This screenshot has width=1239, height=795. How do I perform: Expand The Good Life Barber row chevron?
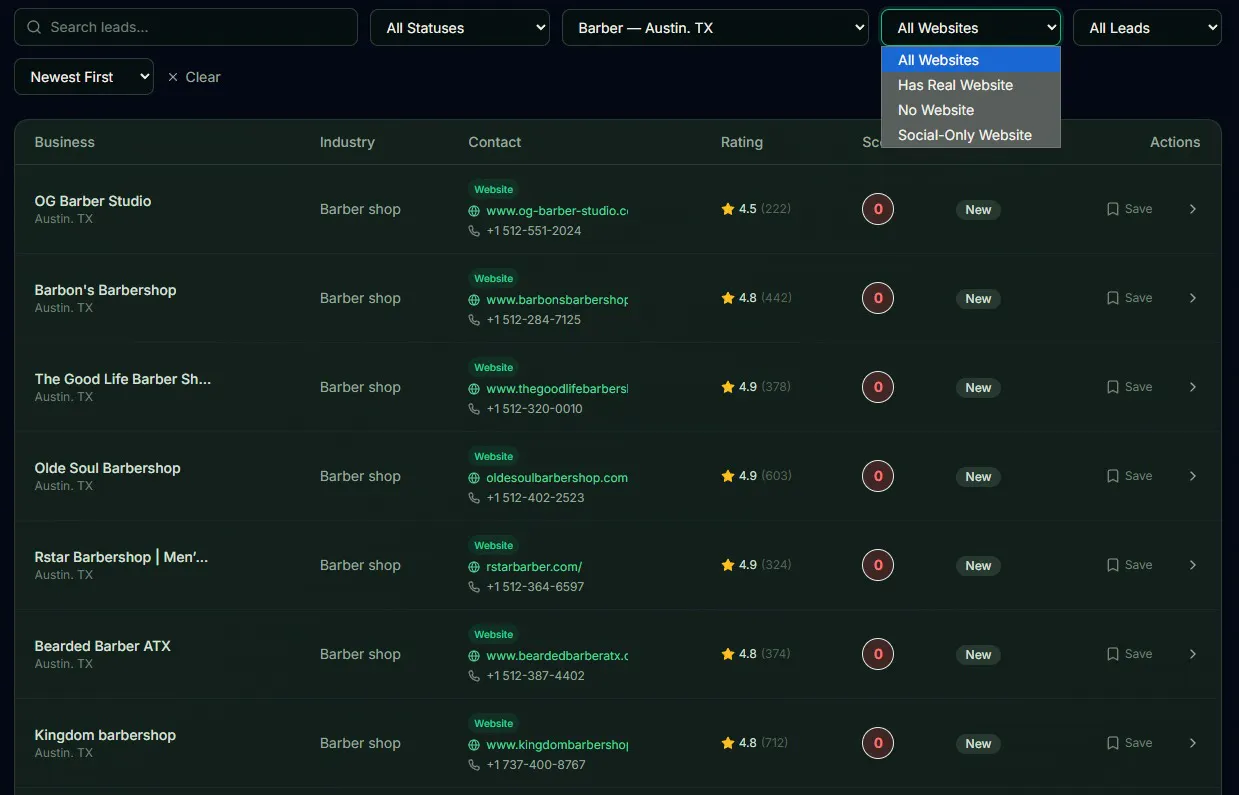(1193, 387)
